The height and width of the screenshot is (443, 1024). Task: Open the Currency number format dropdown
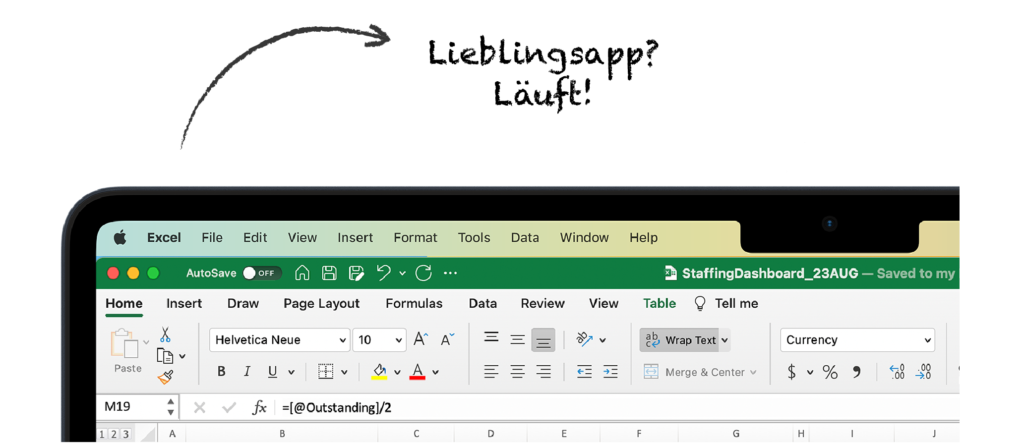click(857, 340)
